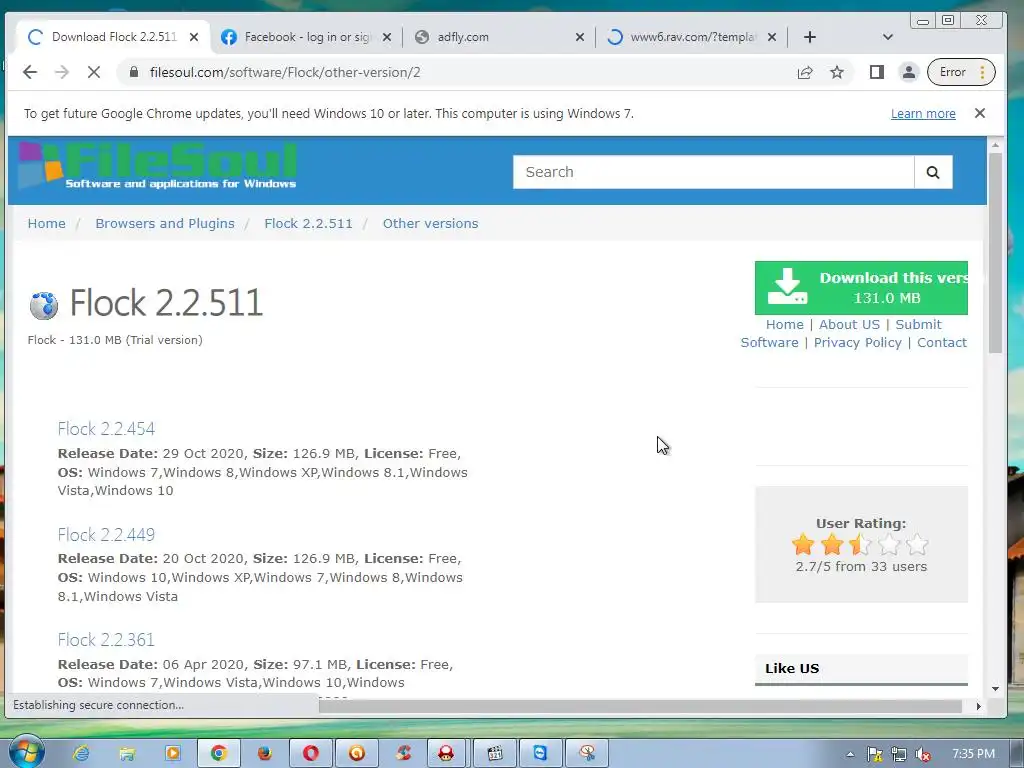
Task: Stop loading the page
Action: click(94, 72)
